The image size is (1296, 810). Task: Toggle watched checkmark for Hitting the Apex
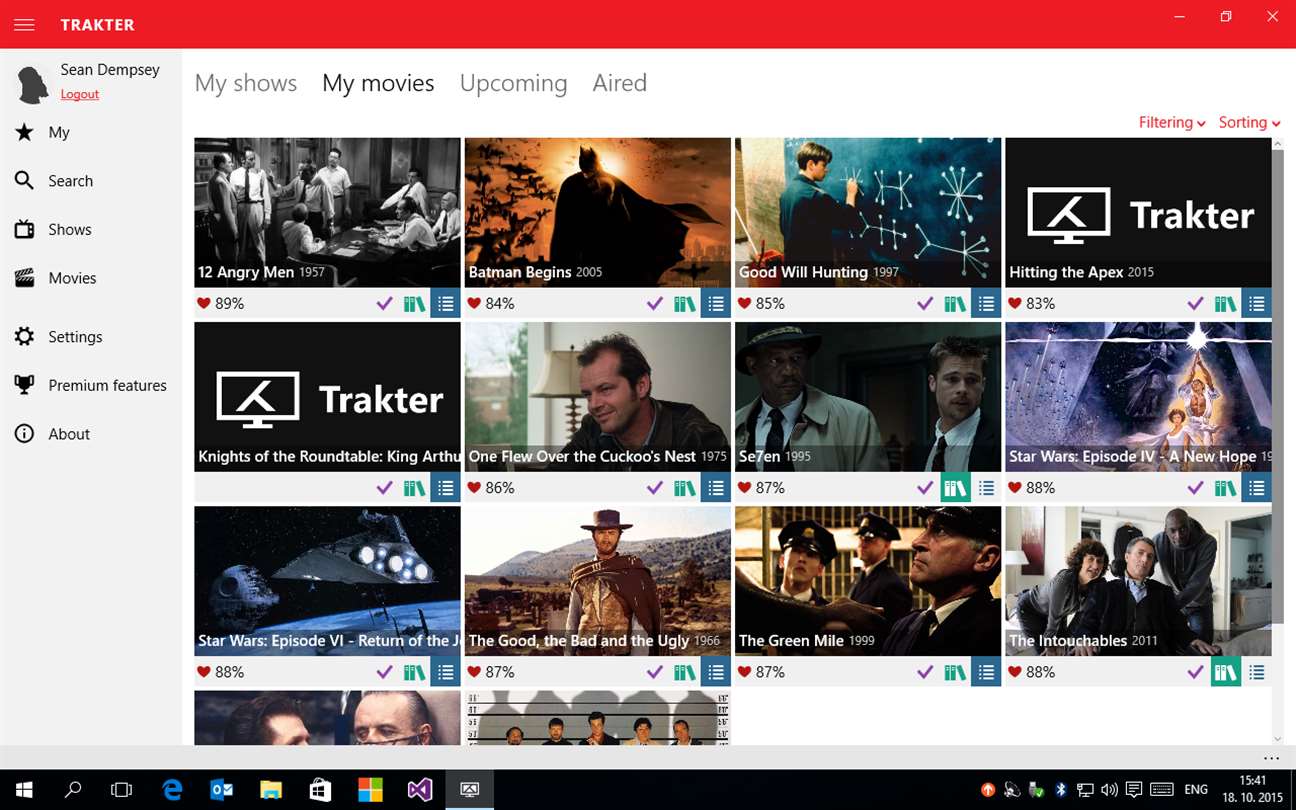click(1195, 304)
